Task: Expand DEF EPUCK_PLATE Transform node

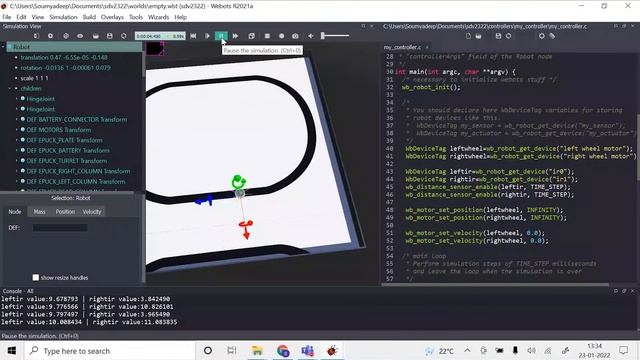Action: pyautogui.click(x=17, y=140)
